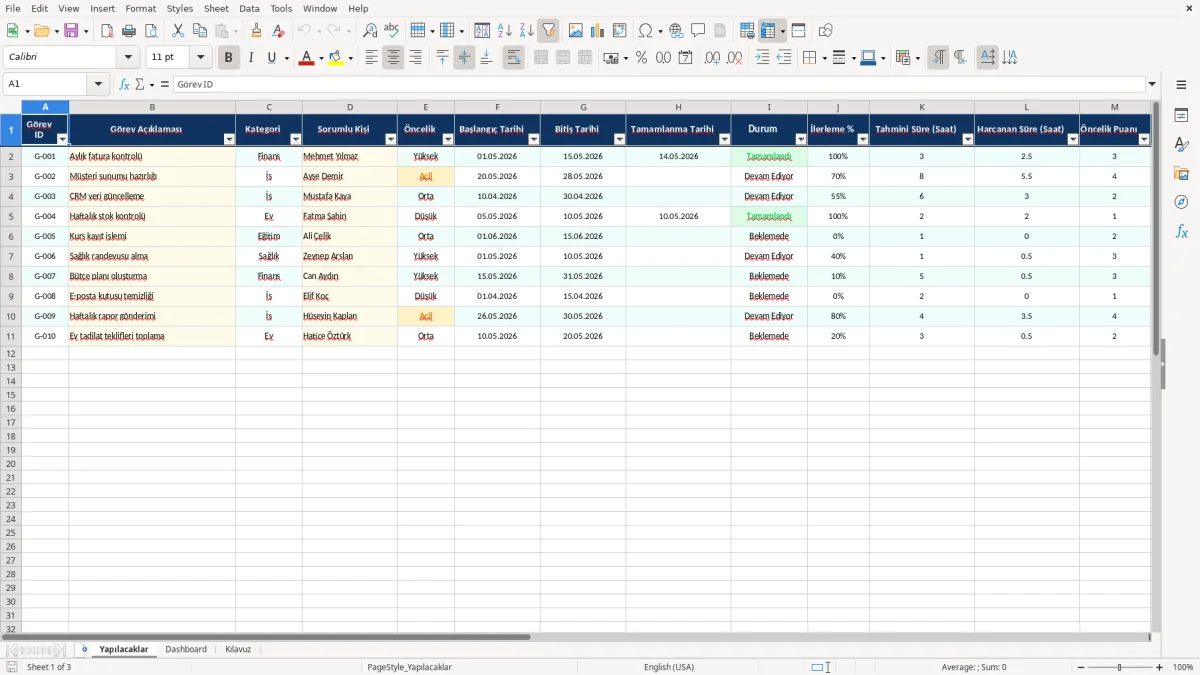
Task: Click the Define Print Area icon
Action: coord(747,31)
